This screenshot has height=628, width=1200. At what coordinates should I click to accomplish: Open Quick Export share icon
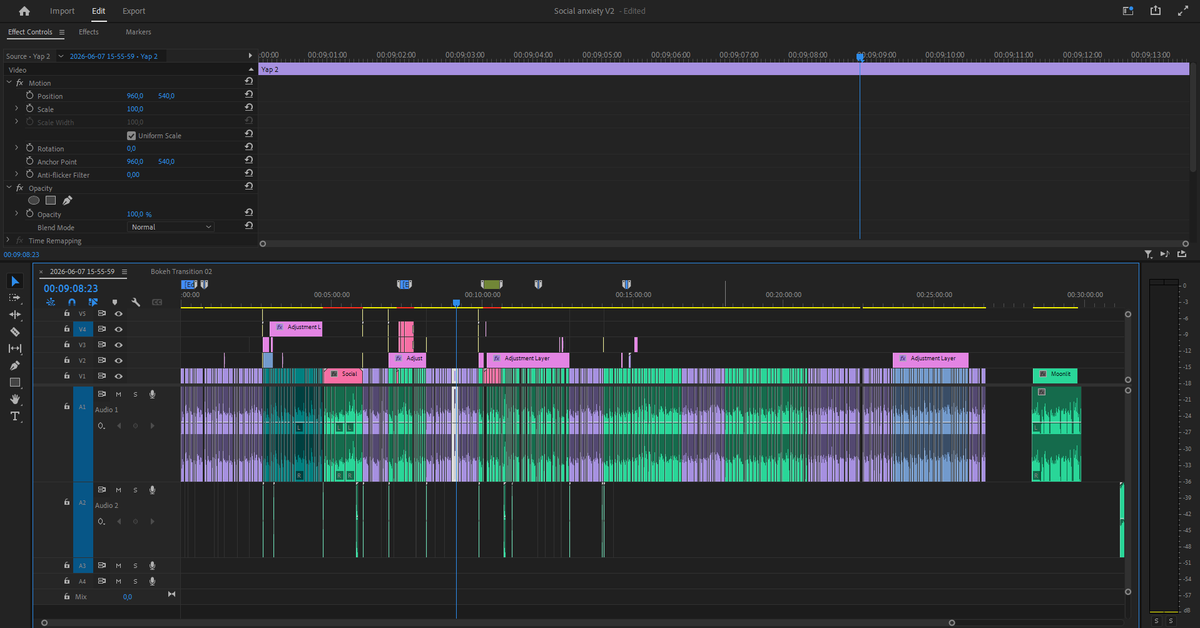click(1156, 11)
